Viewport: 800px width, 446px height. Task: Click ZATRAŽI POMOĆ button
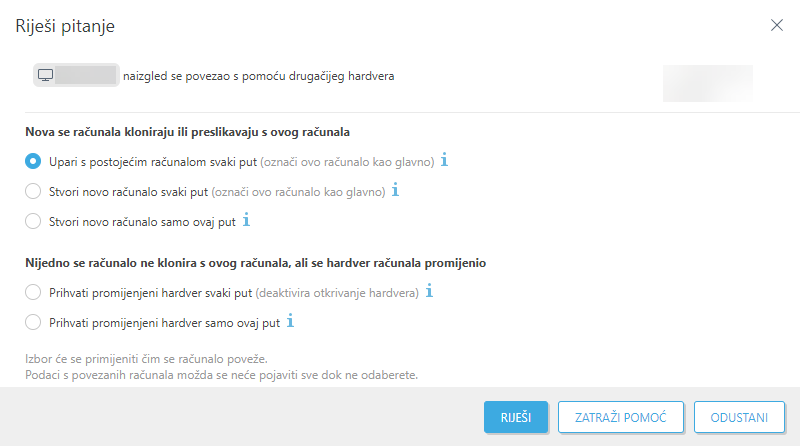(x=620, y=417)
